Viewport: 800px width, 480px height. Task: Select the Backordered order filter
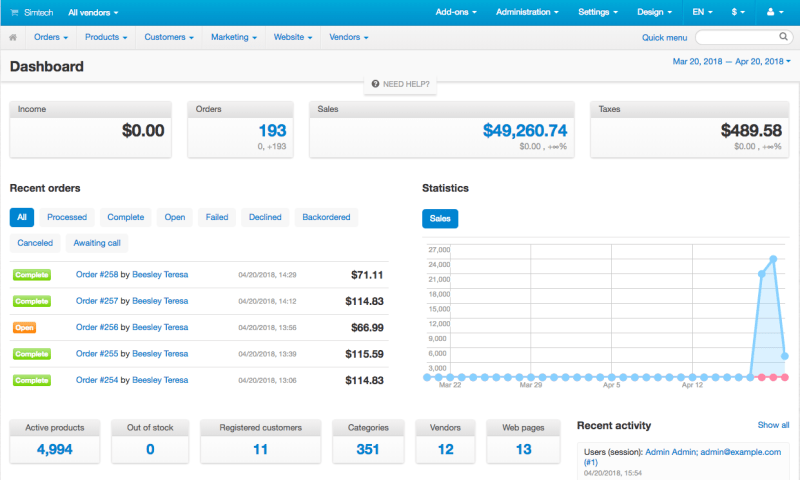(x=326, y=217)
